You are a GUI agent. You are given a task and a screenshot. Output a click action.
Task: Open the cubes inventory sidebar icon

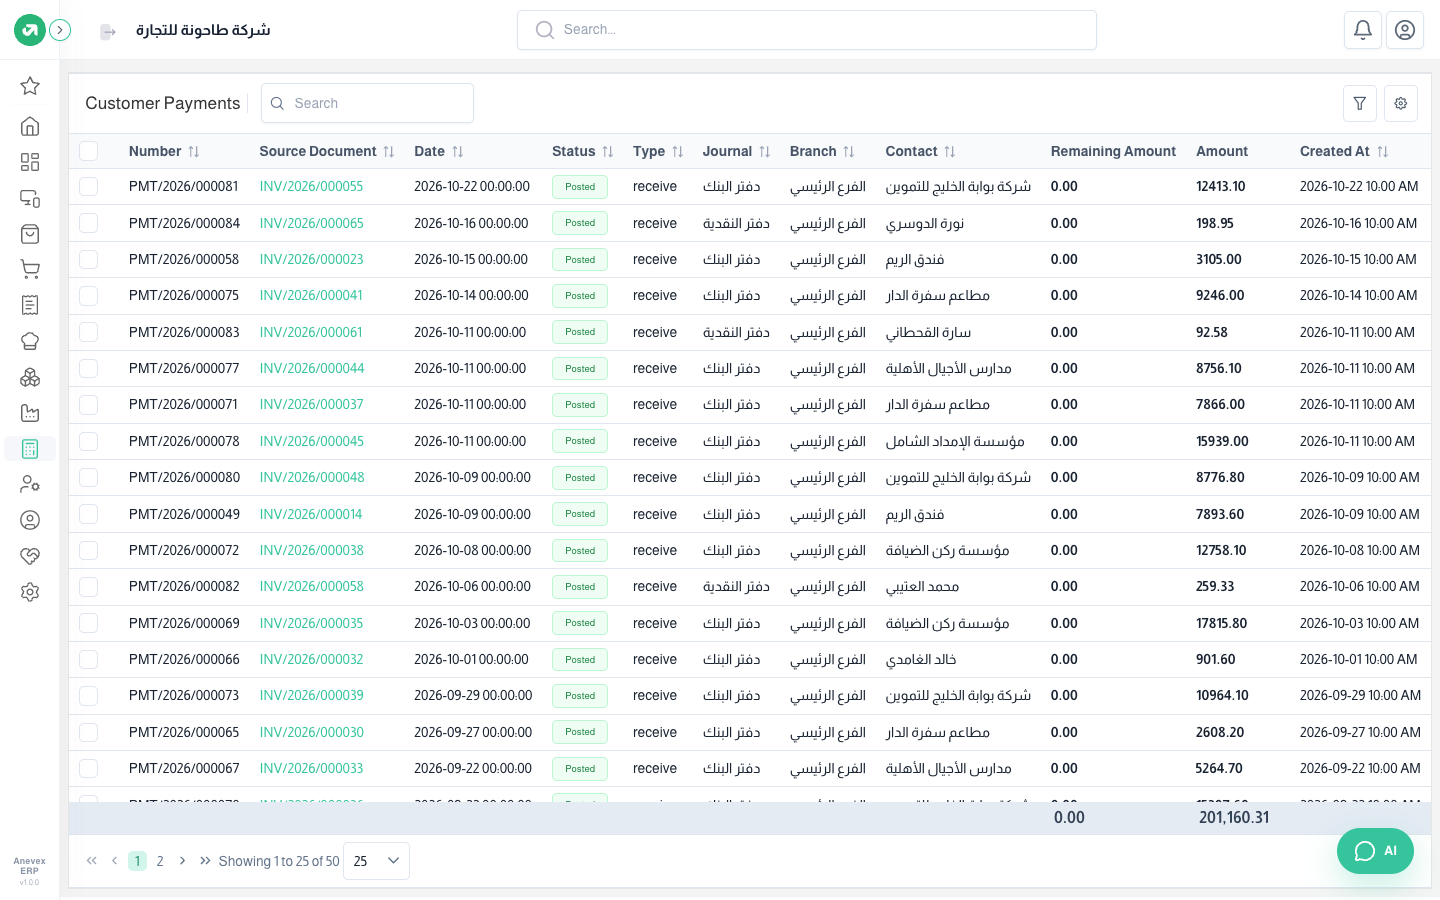tap(30, 377)
